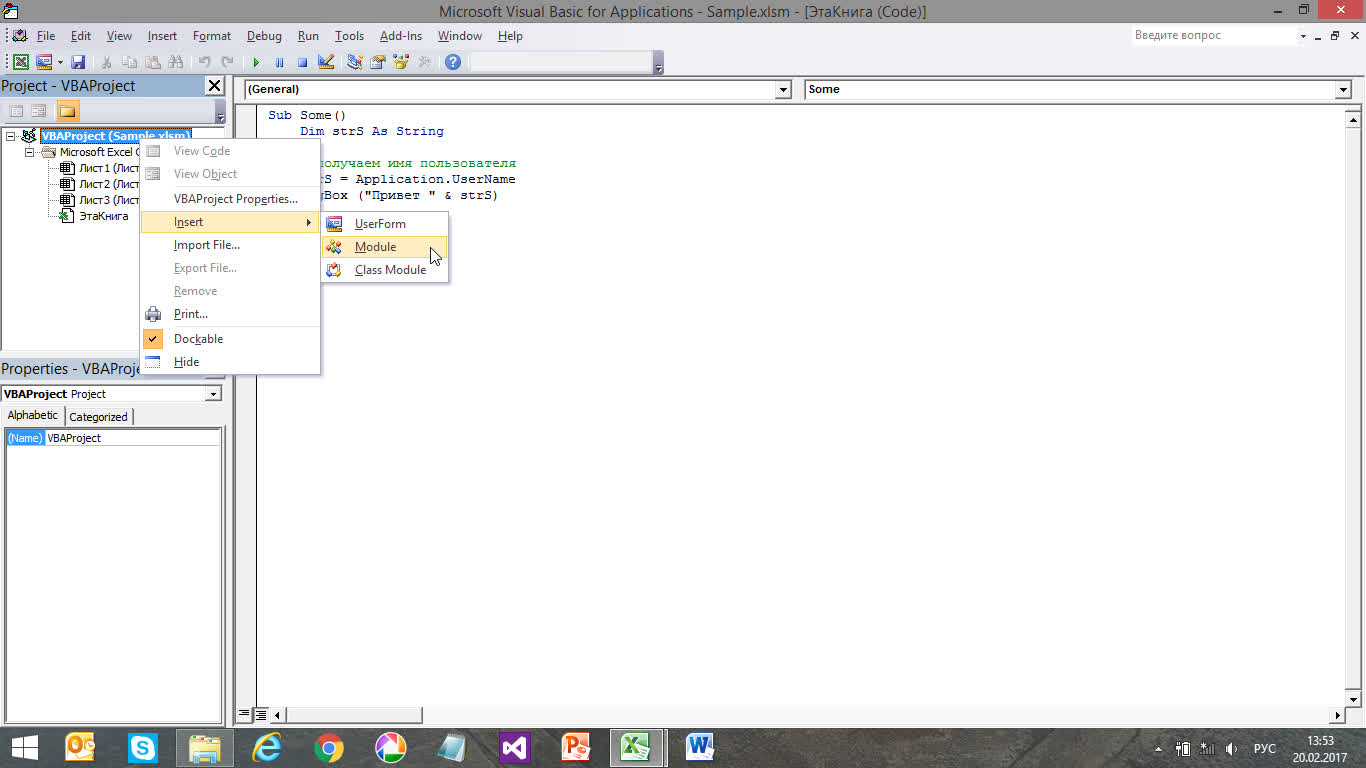Open Object Browser toolbar icon
This screenshot has width=1366, height=768.
(401, 62)
